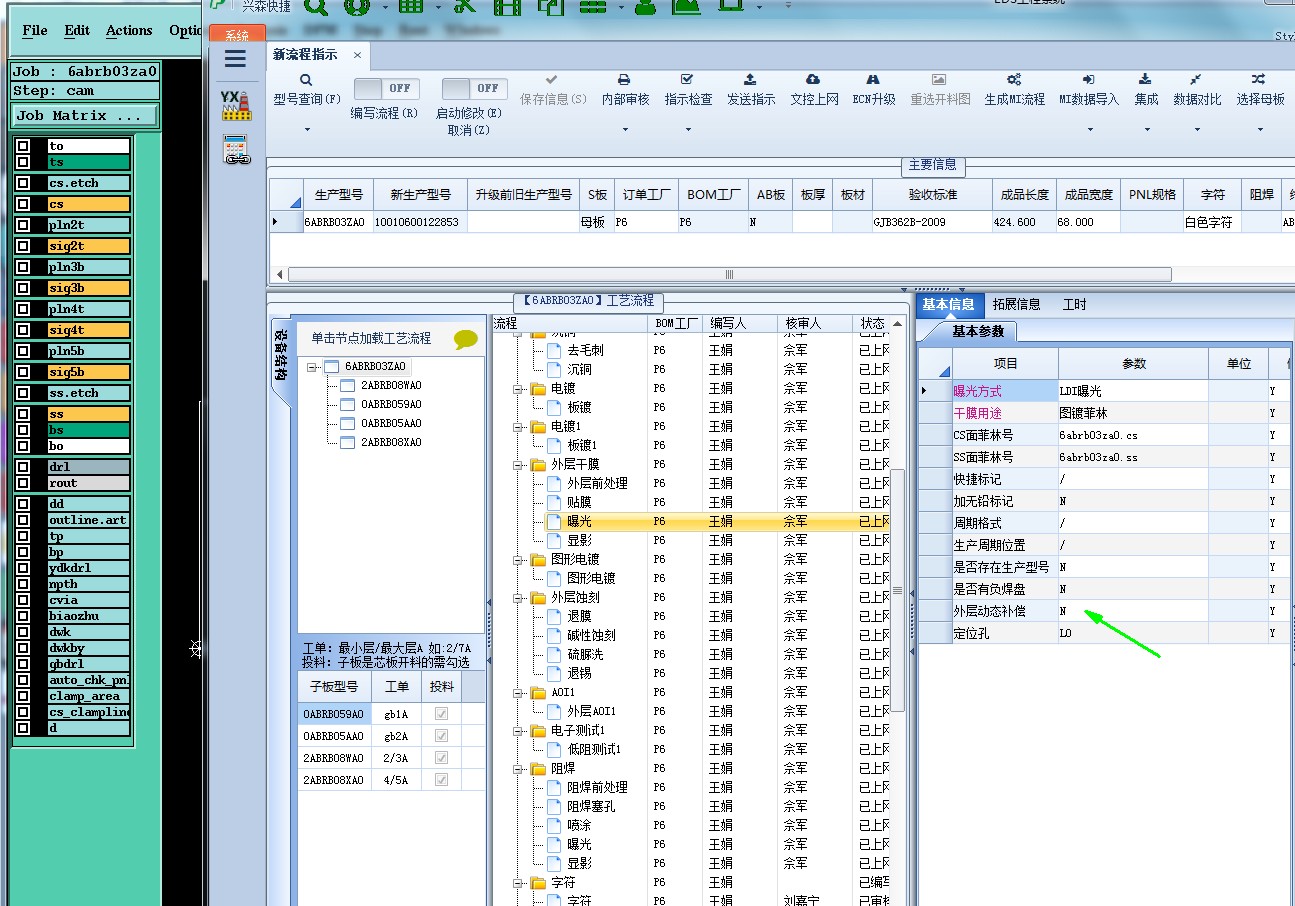Close the 新流程指示 tab
Viewport: 1295px width, 906px height.
(x=357, y=55)
